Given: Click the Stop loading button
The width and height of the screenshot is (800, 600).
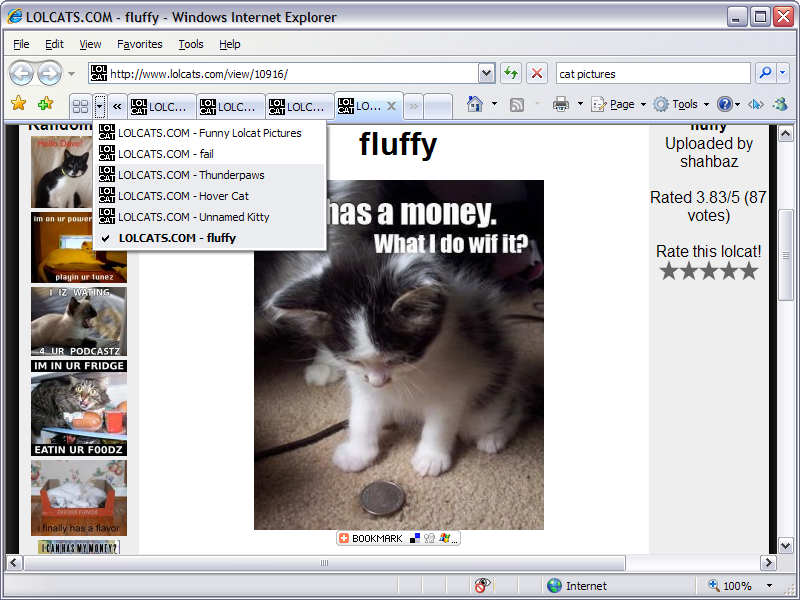Looking at the screenshot, I should tap(537, 73).
